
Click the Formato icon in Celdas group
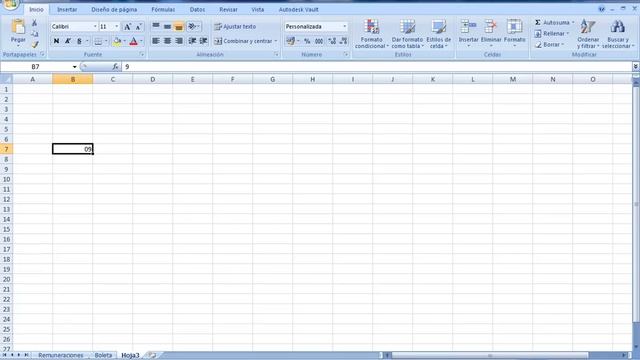pyautogui.click(x=514, y=27)
